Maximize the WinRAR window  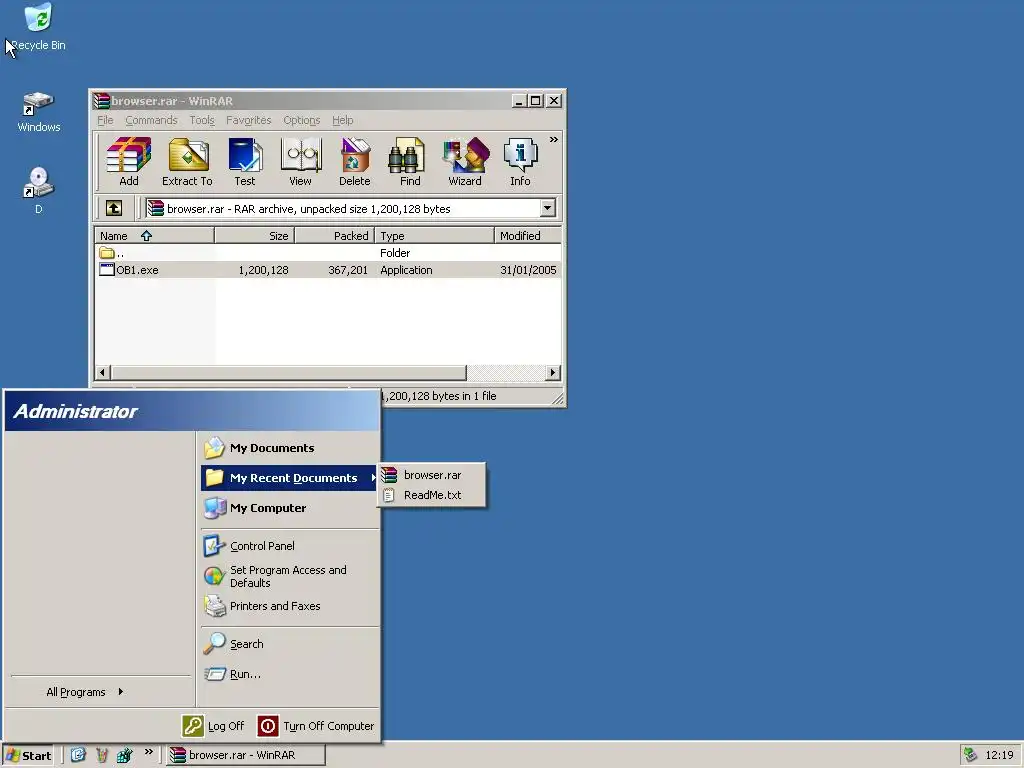click(x=536, y=101)
